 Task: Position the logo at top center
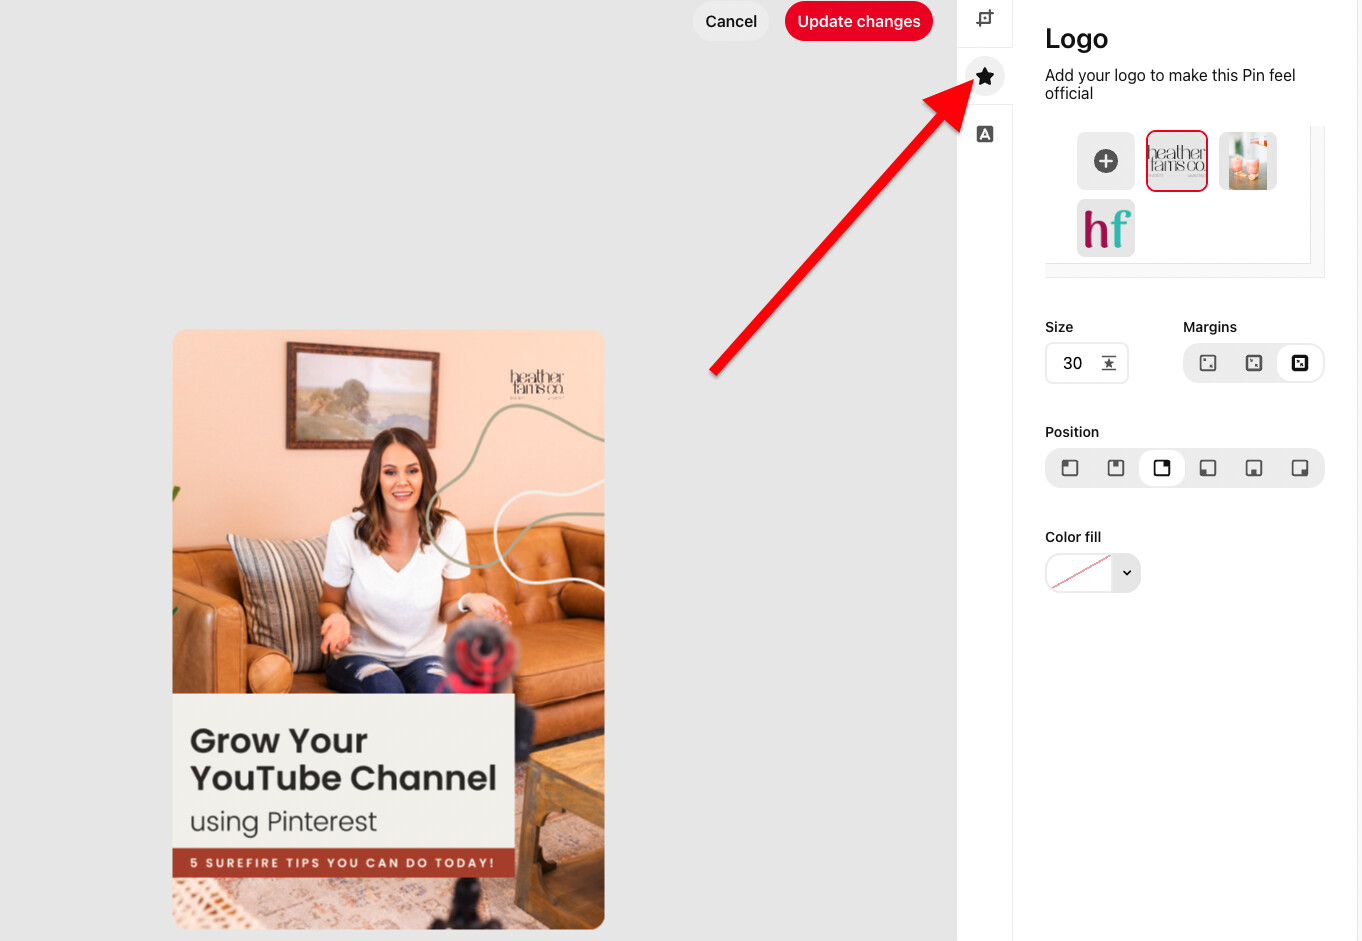(1116, 468)
